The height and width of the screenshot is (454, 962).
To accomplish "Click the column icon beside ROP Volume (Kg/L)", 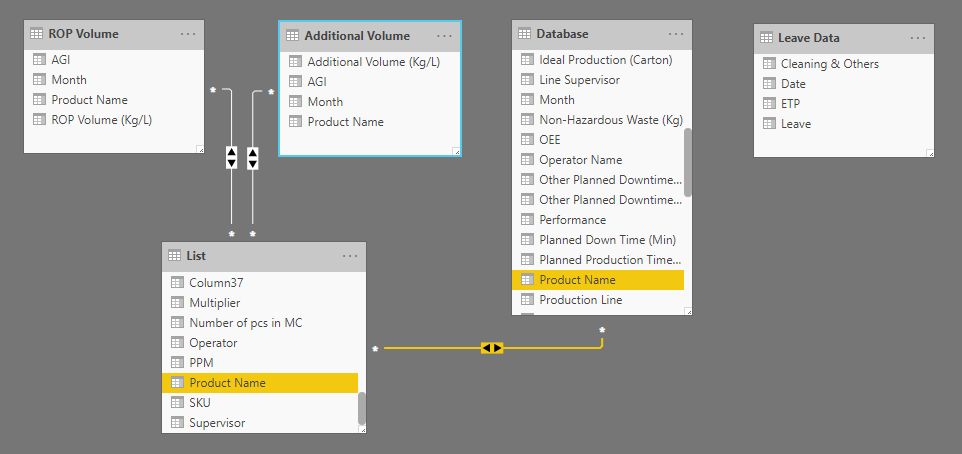I will click(39, 120).
